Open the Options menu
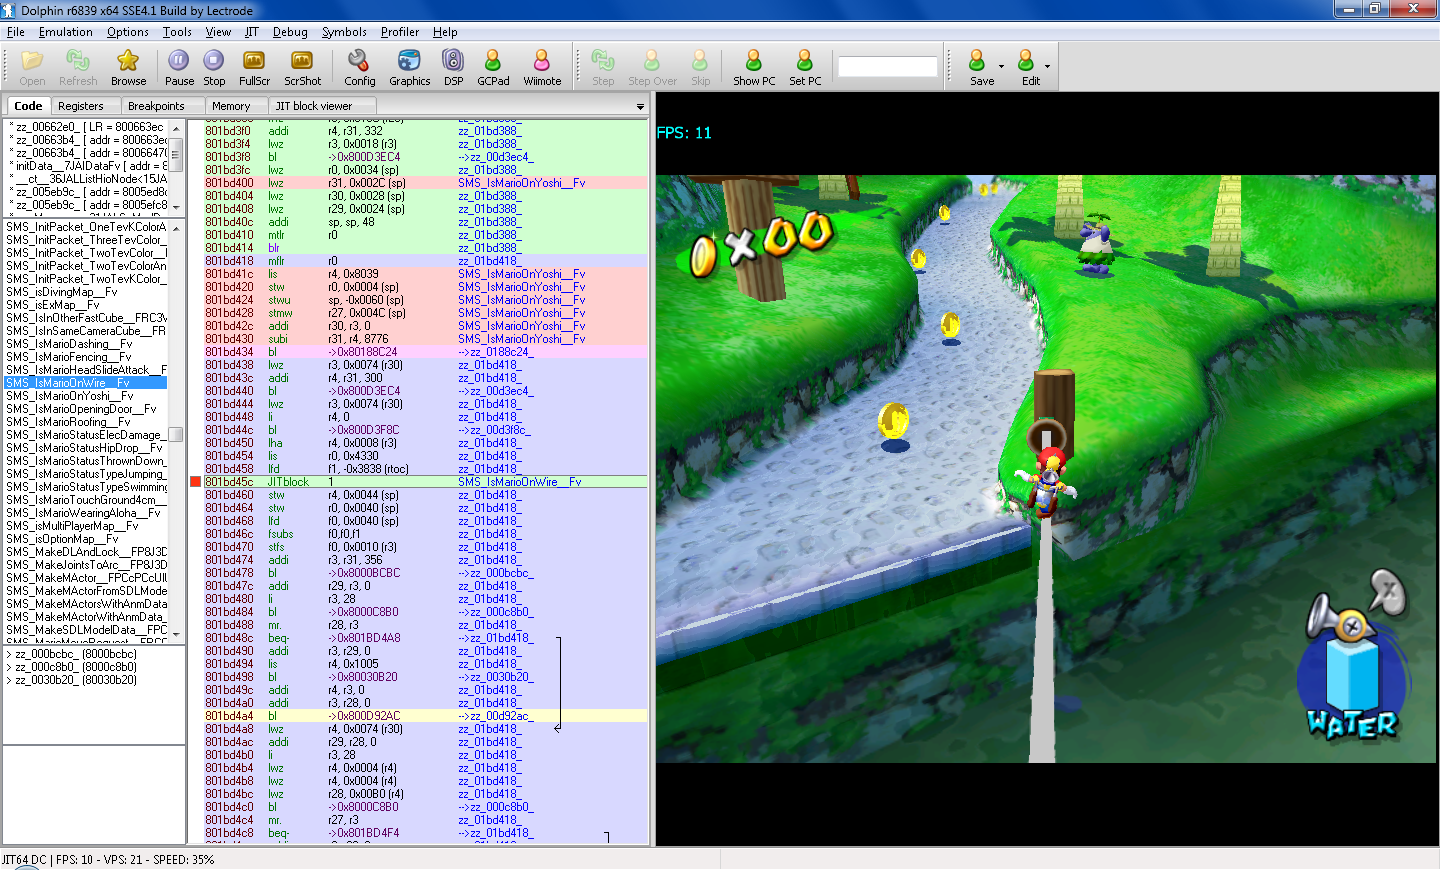 point(128,32)
